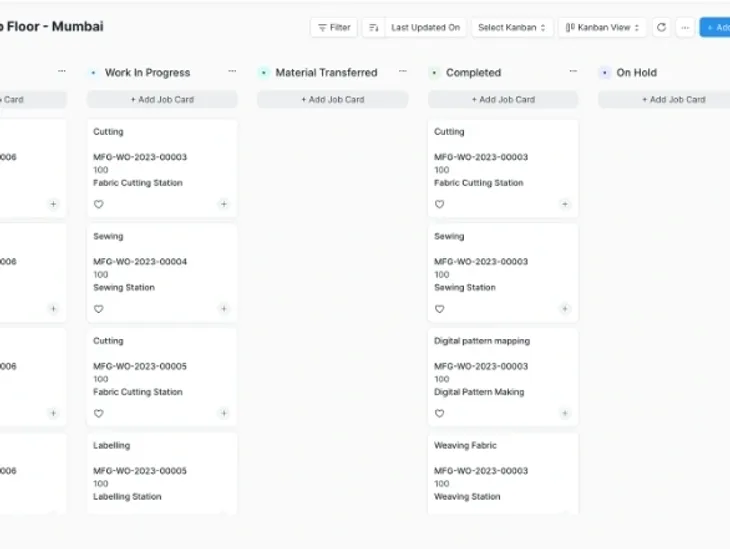
Task: Open the toolbar more options menu
Action: click(x=685, y=27)
